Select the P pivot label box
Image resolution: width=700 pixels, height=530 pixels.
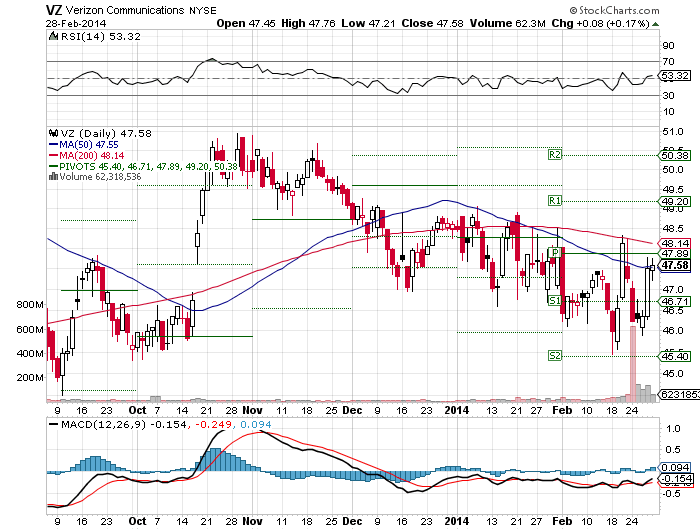click(554, 253)
